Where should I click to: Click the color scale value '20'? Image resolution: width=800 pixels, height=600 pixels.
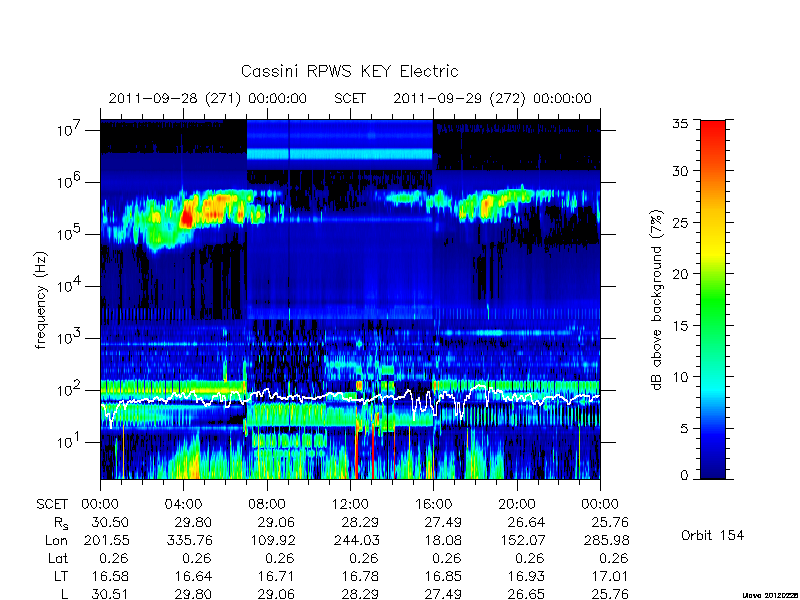coord(680,273)
